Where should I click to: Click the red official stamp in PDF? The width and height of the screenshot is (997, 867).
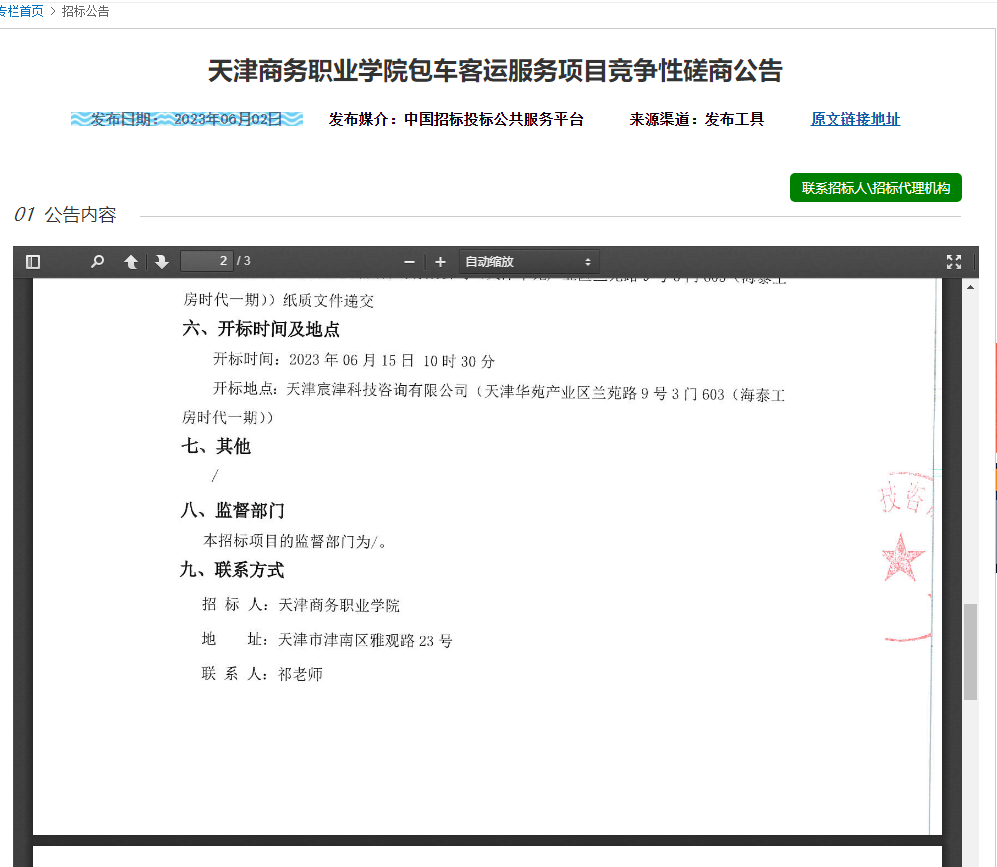(905, 556)
